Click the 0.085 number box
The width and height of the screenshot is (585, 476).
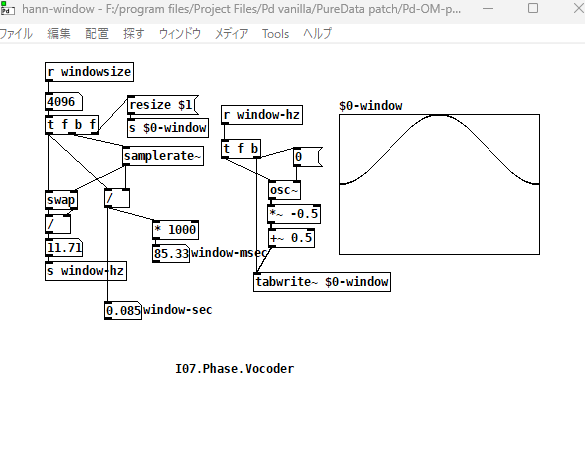(x=123, y=310)
